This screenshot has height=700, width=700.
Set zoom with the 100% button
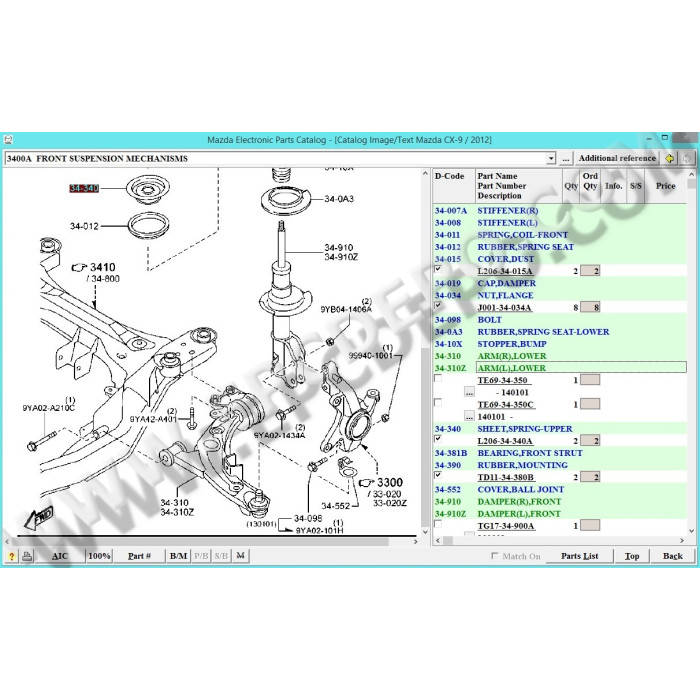[x=99, y=556]
